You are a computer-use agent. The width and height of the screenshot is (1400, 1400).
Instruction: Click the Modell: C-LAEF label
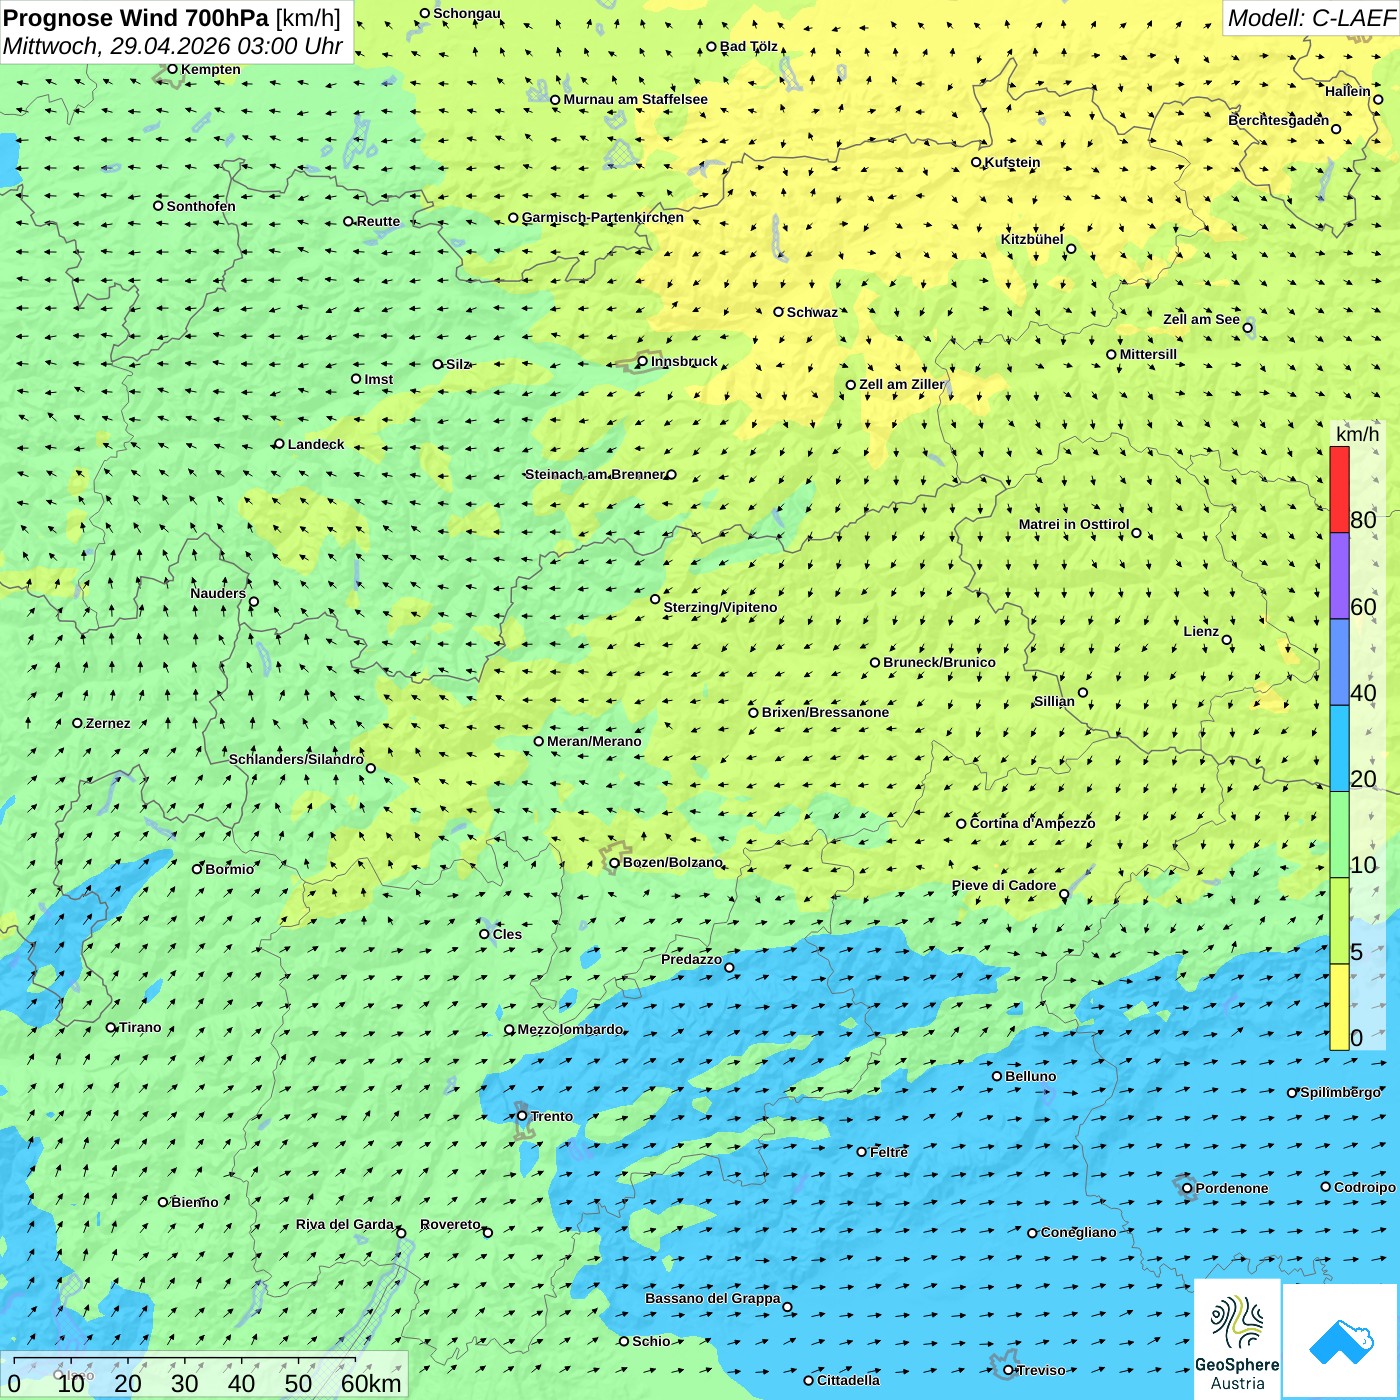pos(1311,18)
